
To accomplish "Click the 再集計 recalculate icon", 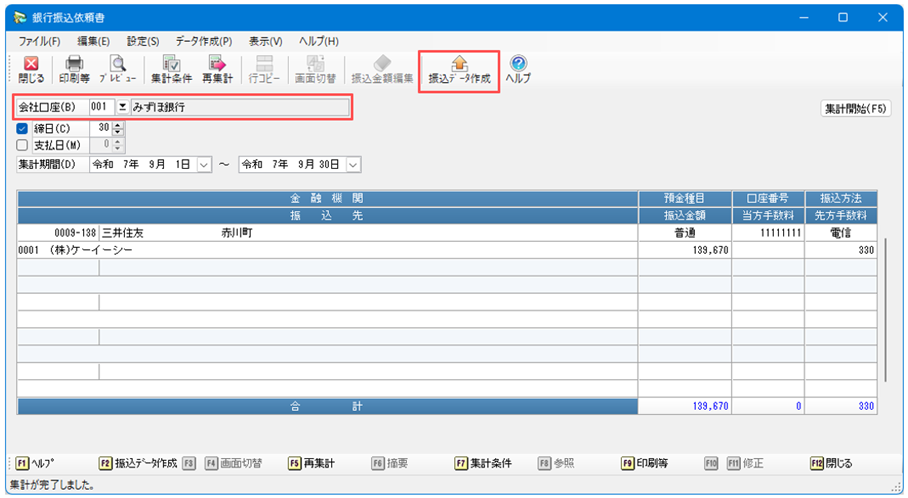I will (217, 69).
